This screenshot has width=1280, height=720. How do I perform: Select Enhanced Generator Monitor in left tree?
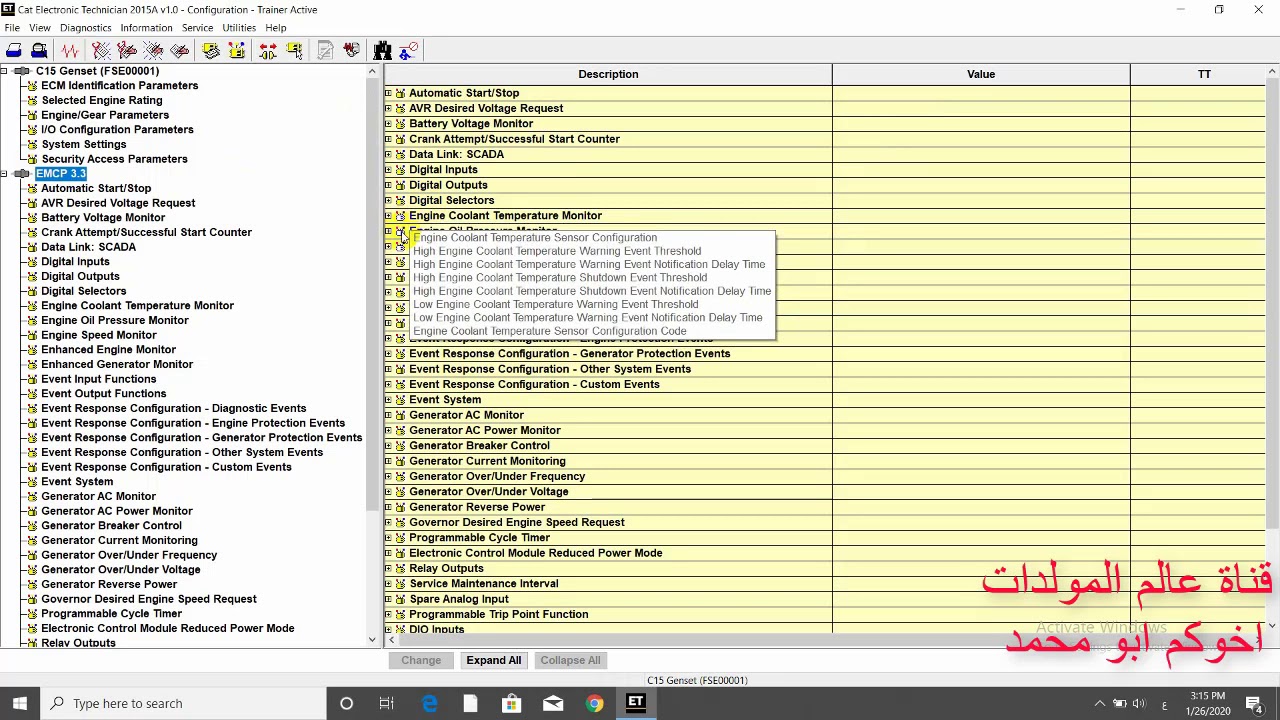pyautogui.click(x=117, y=365)
